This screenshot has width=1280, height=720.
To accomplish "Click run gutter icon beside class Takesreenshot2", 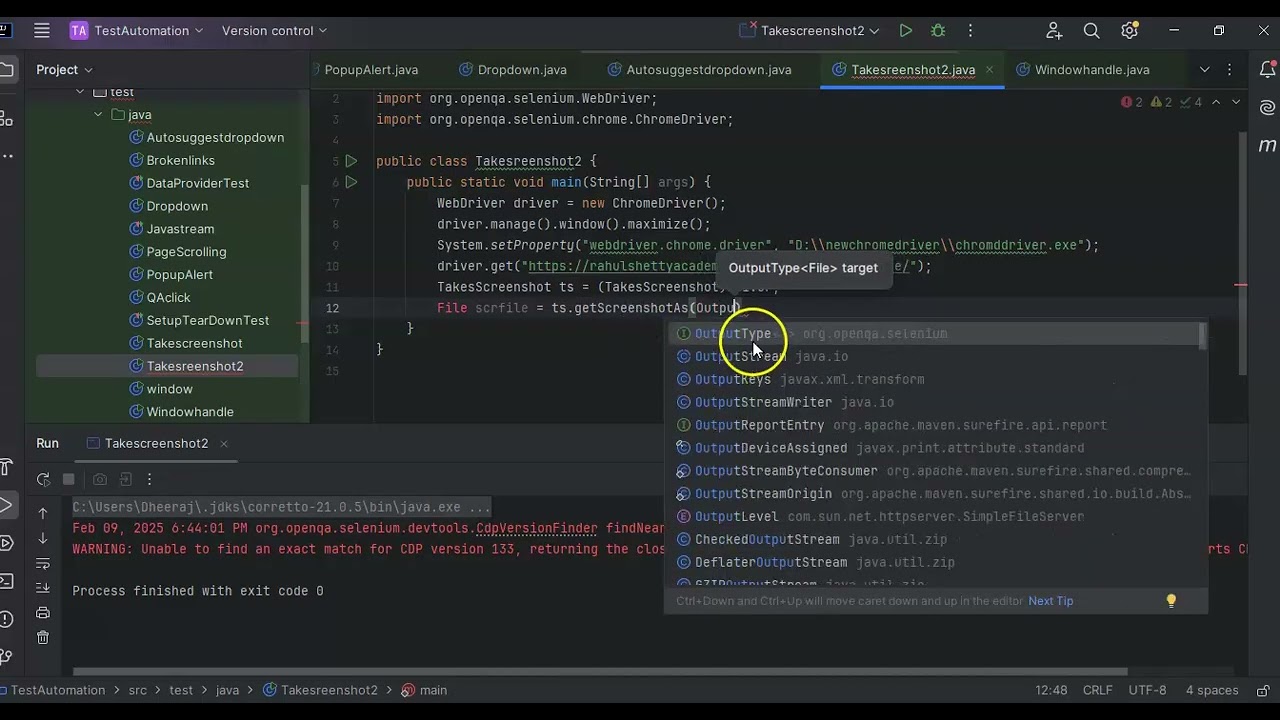I will pos(351,161).
